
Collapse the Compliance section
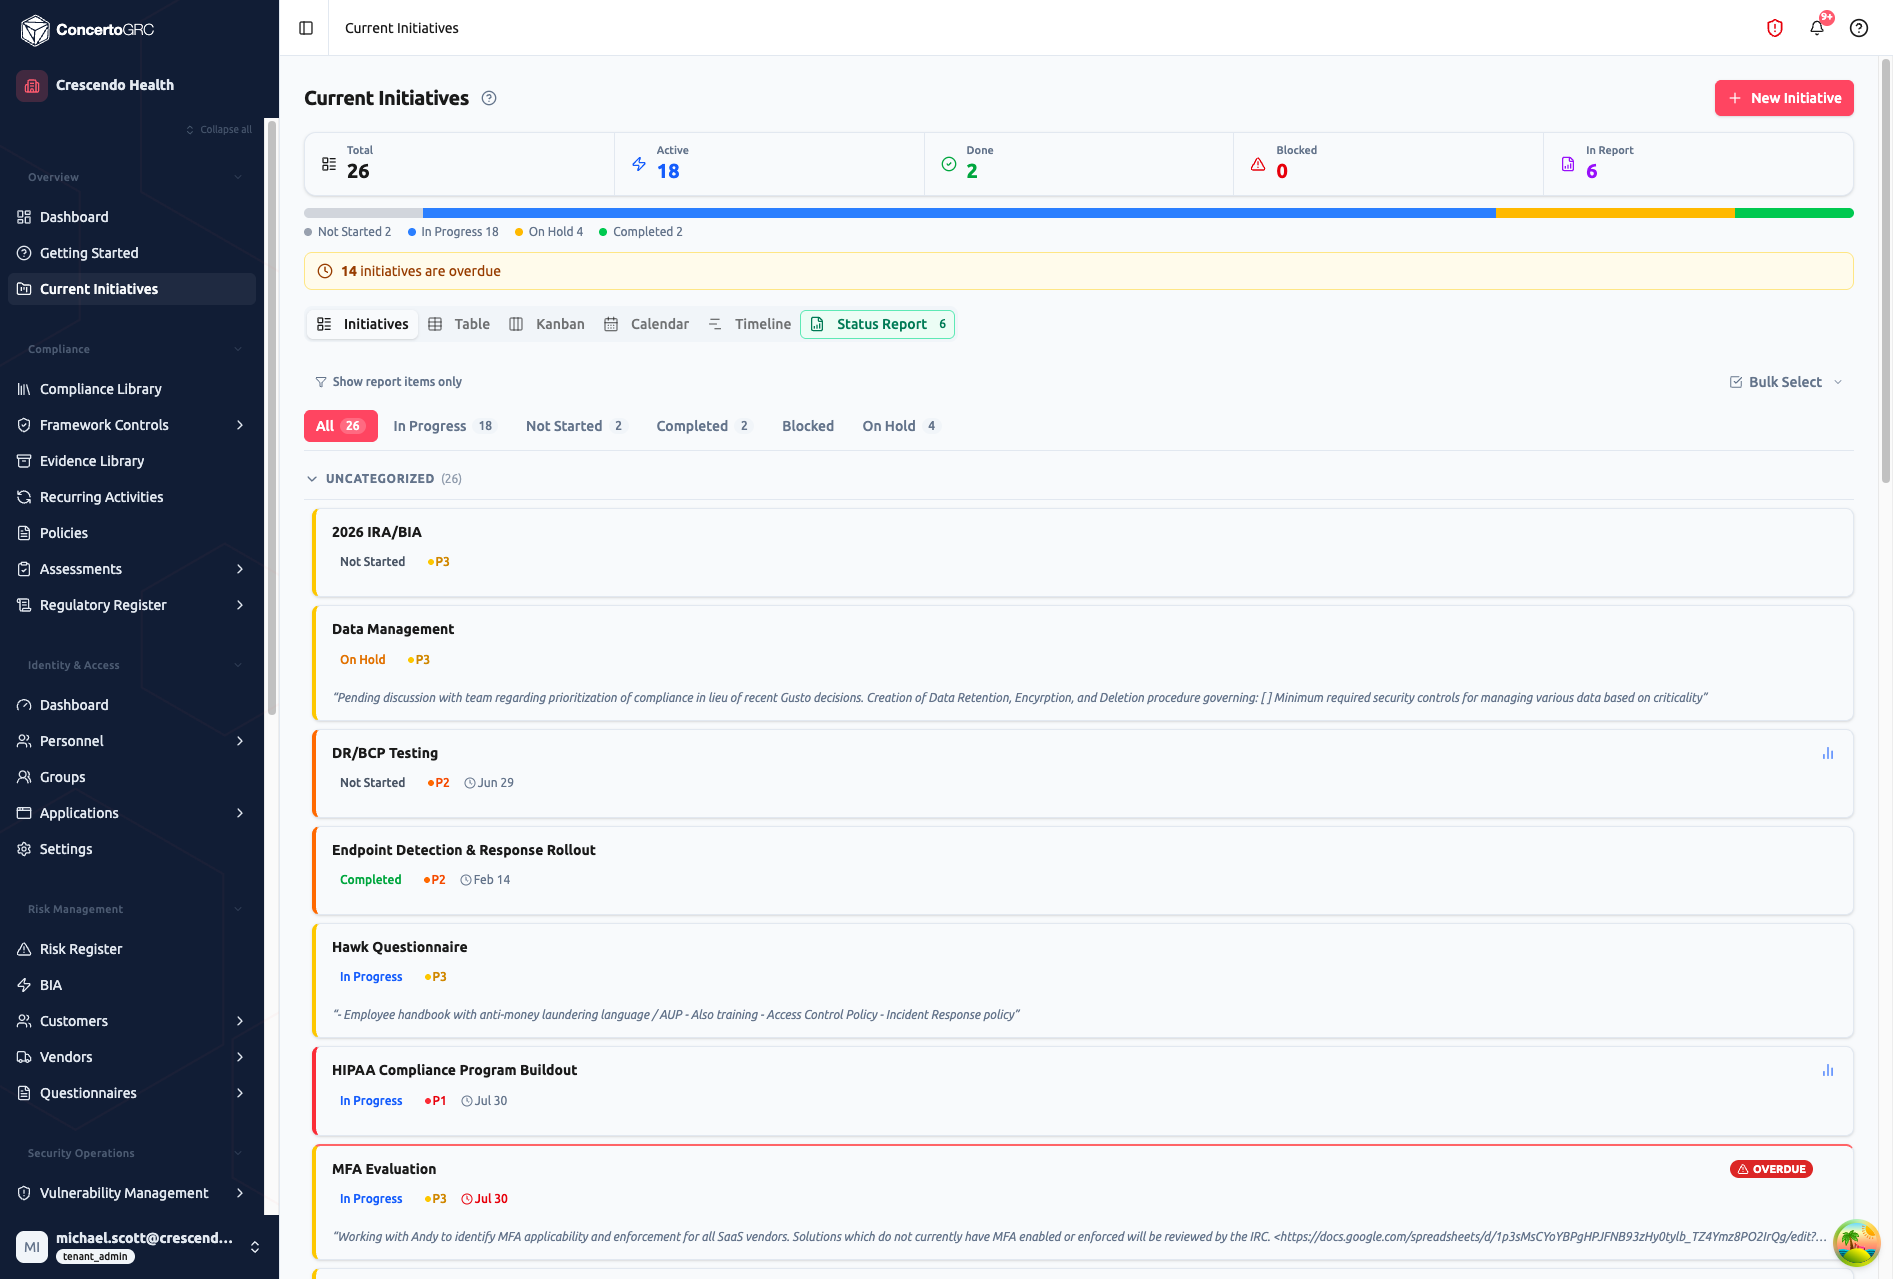tap(238, 349)
